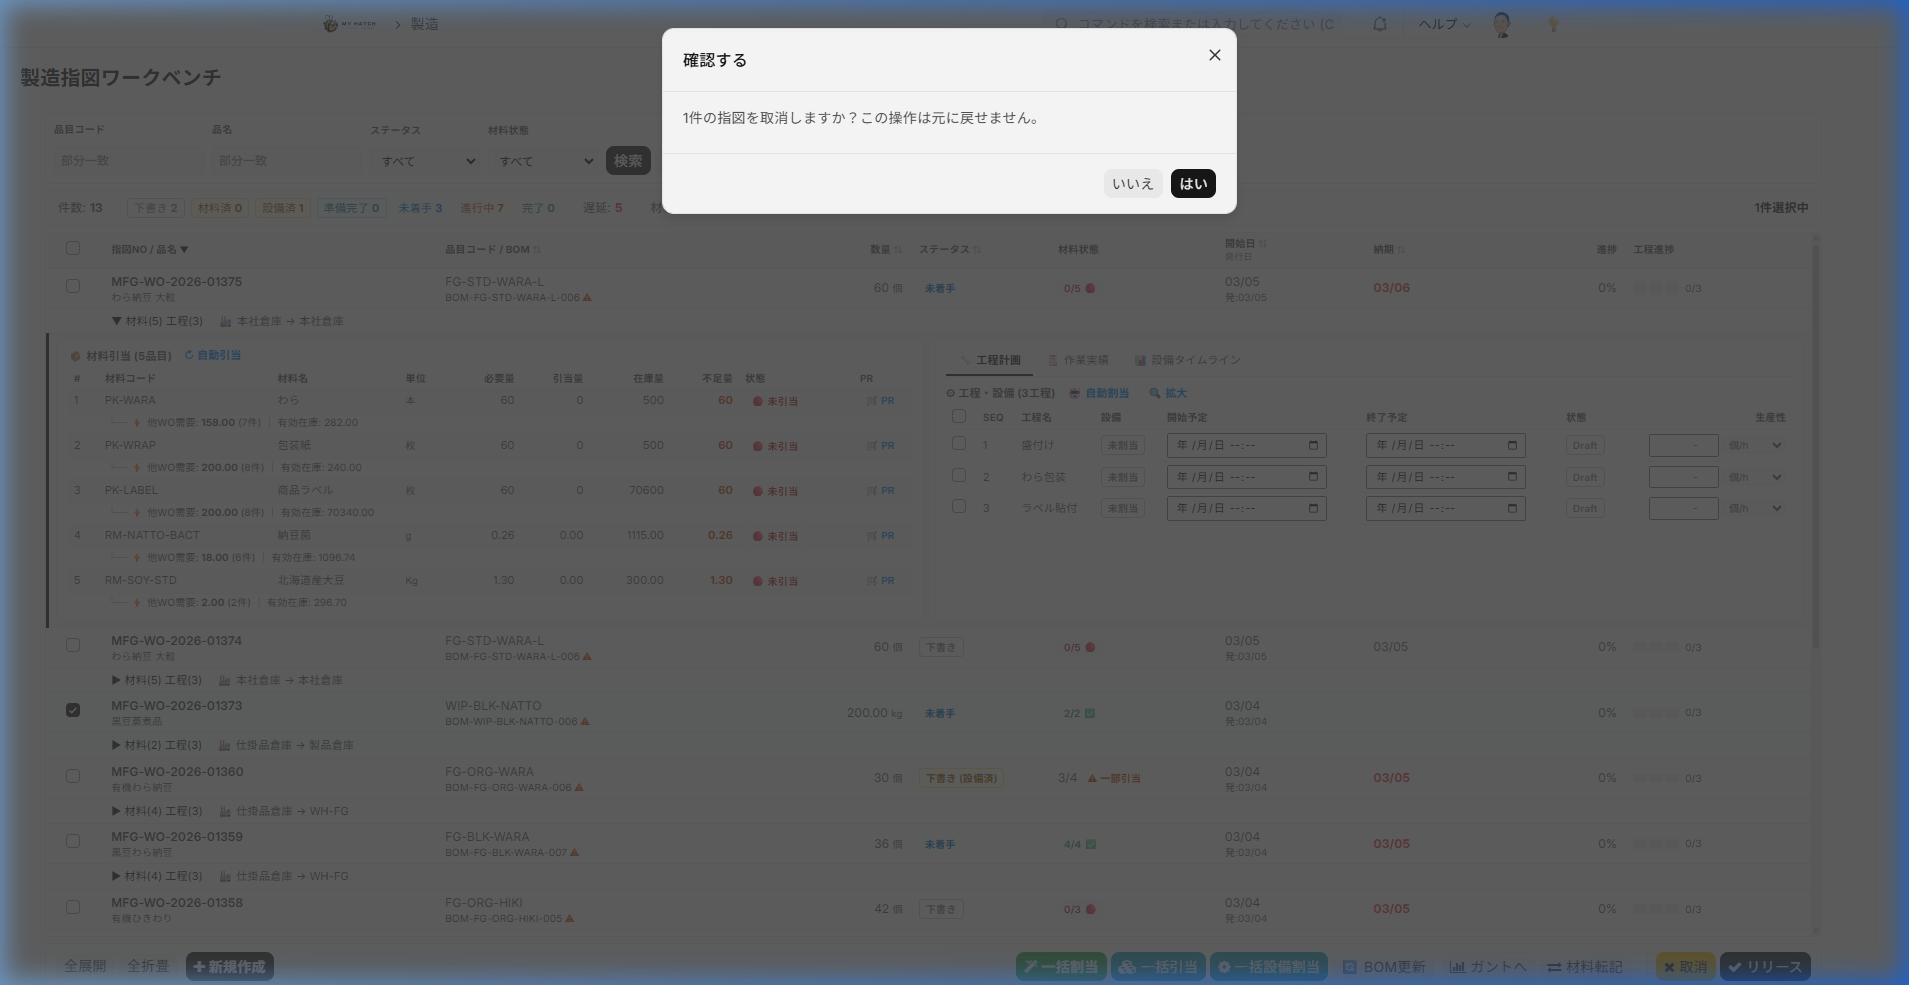Click the 品目コード filter input field
This screenshot has width=1924, height=985.
point(128,161)
